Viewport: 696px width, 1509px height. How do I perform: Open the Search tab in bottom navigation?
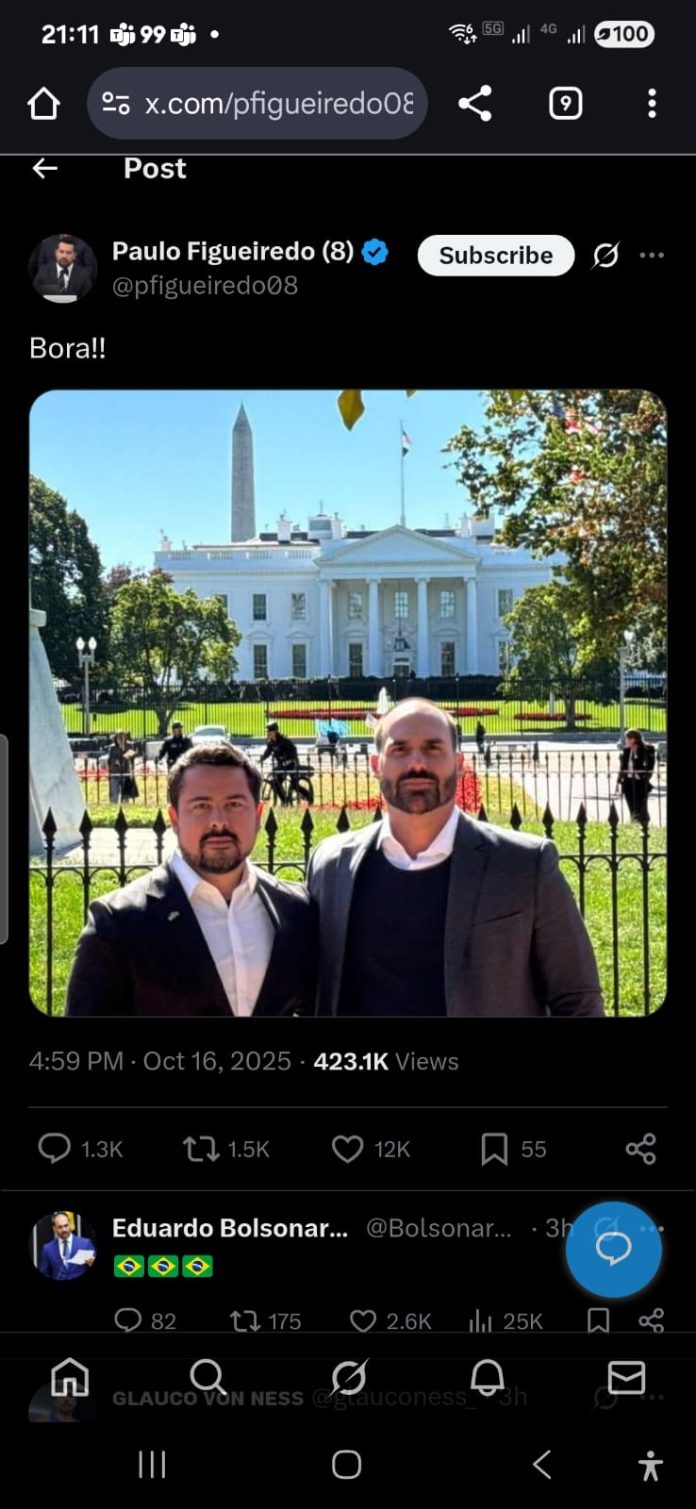click(x=208, y=1377)
